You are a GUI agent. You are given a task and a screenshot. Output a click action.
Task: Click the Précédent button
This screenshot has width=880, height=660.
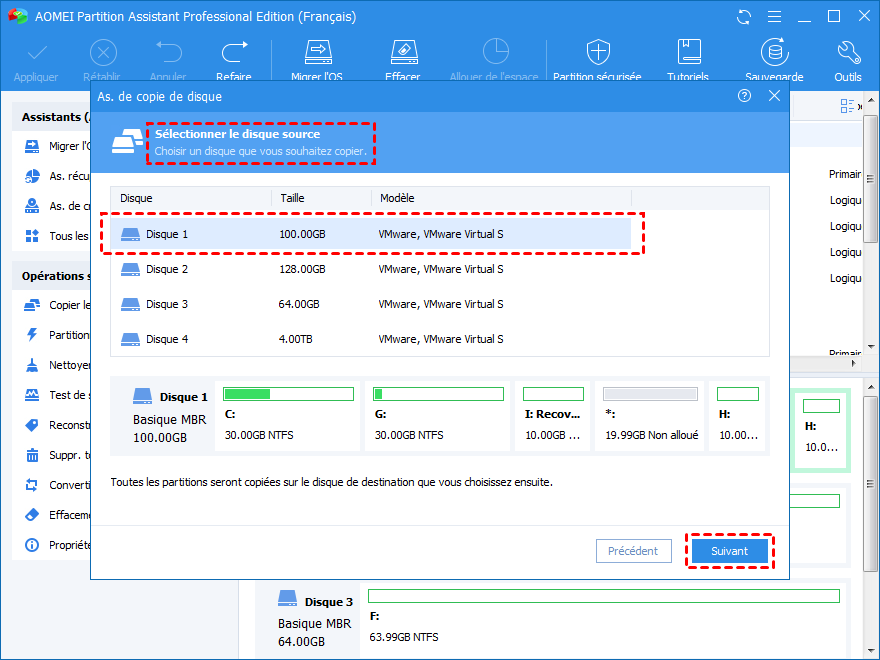[634, 551]
